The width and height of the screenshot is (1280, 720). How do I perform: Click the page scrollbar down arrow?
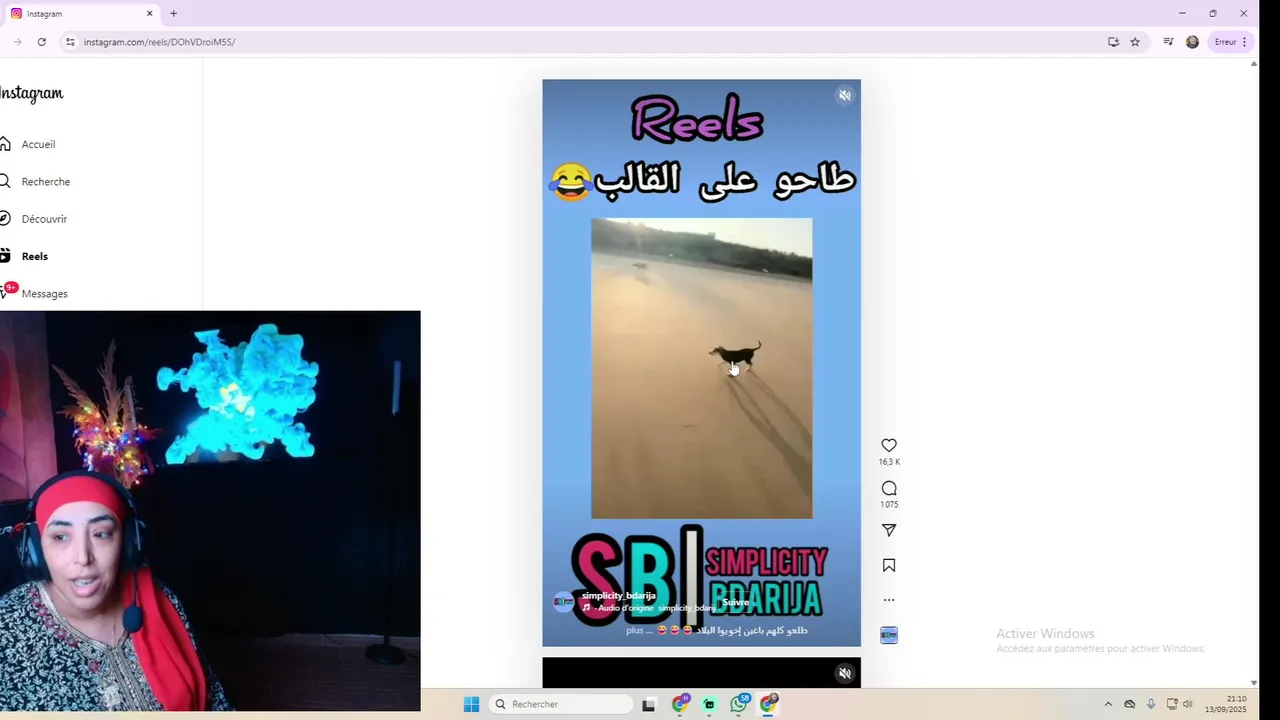[x=1254, y=682]
